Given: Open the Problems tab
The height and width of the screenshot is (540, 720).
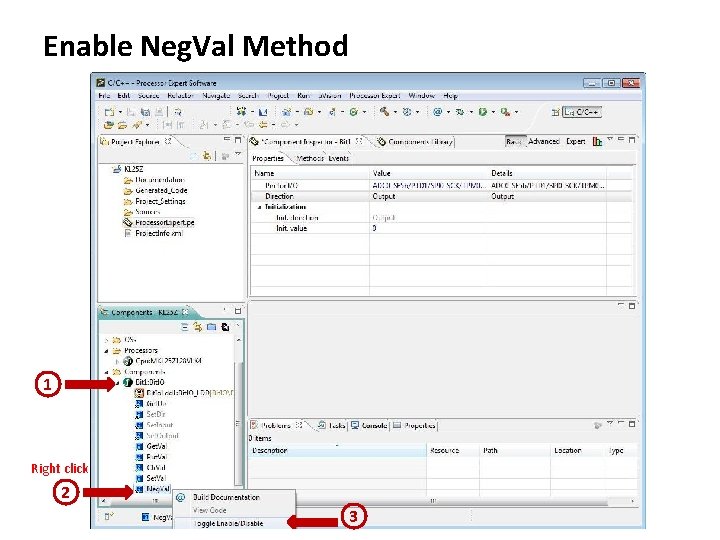Looking at the screenshot, I should 276,426.
